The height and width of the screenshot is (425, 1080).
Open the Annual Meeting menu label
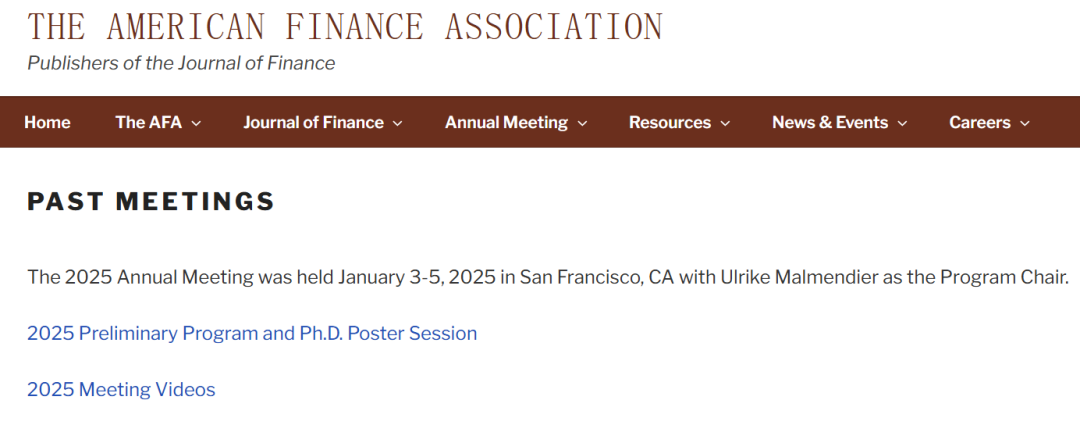click(506, 122)
